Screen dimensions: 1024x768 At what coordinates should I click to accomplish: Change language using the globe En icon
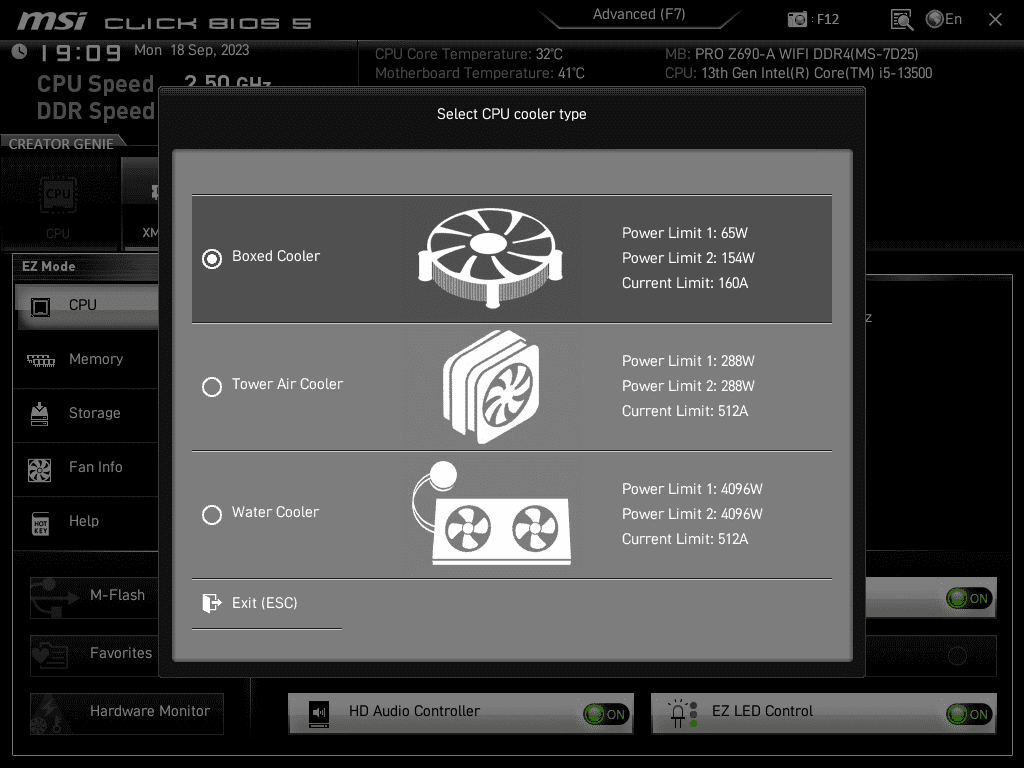pyautogui.click(x=944, y=19)
